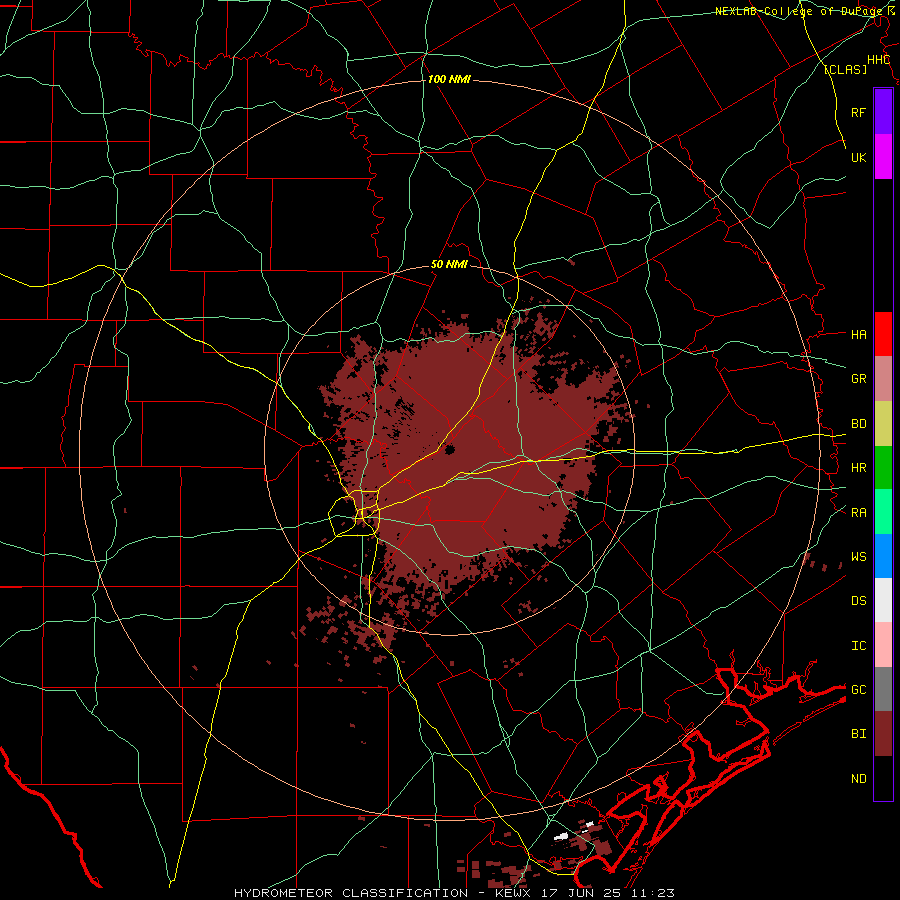Click the ND black legend swatch
The image size is (900, 900).
coord(883,778)
